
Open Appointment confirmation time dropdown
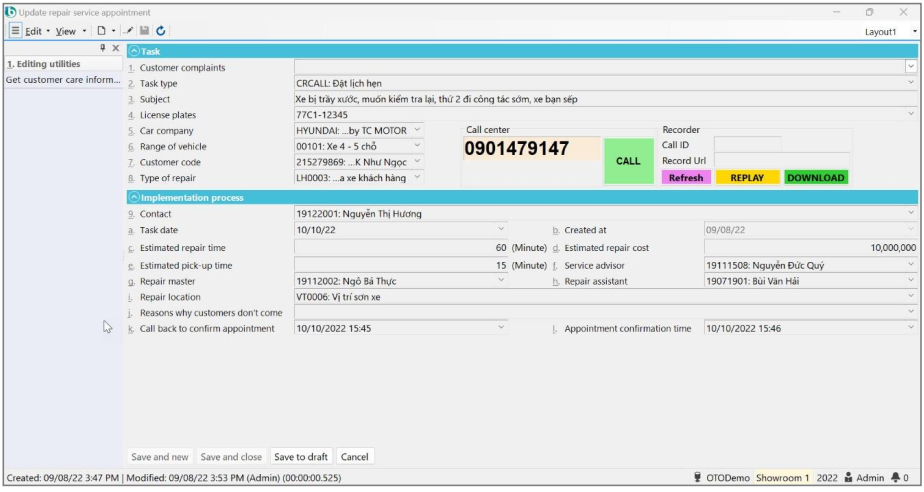[x=911, y=328]
